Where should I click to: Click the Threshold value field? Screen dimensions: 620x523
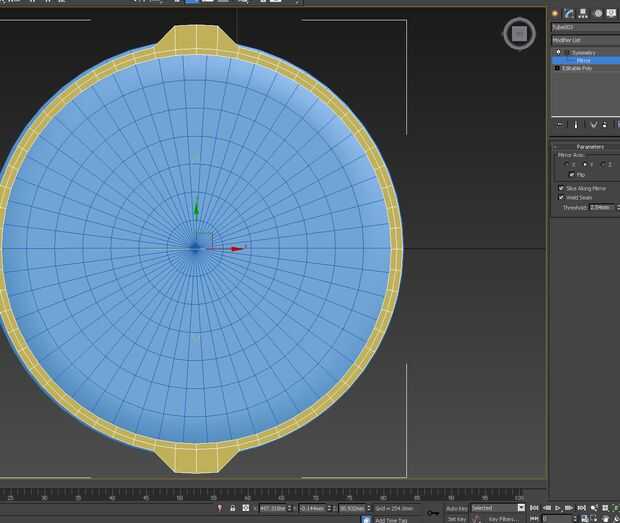601,207
